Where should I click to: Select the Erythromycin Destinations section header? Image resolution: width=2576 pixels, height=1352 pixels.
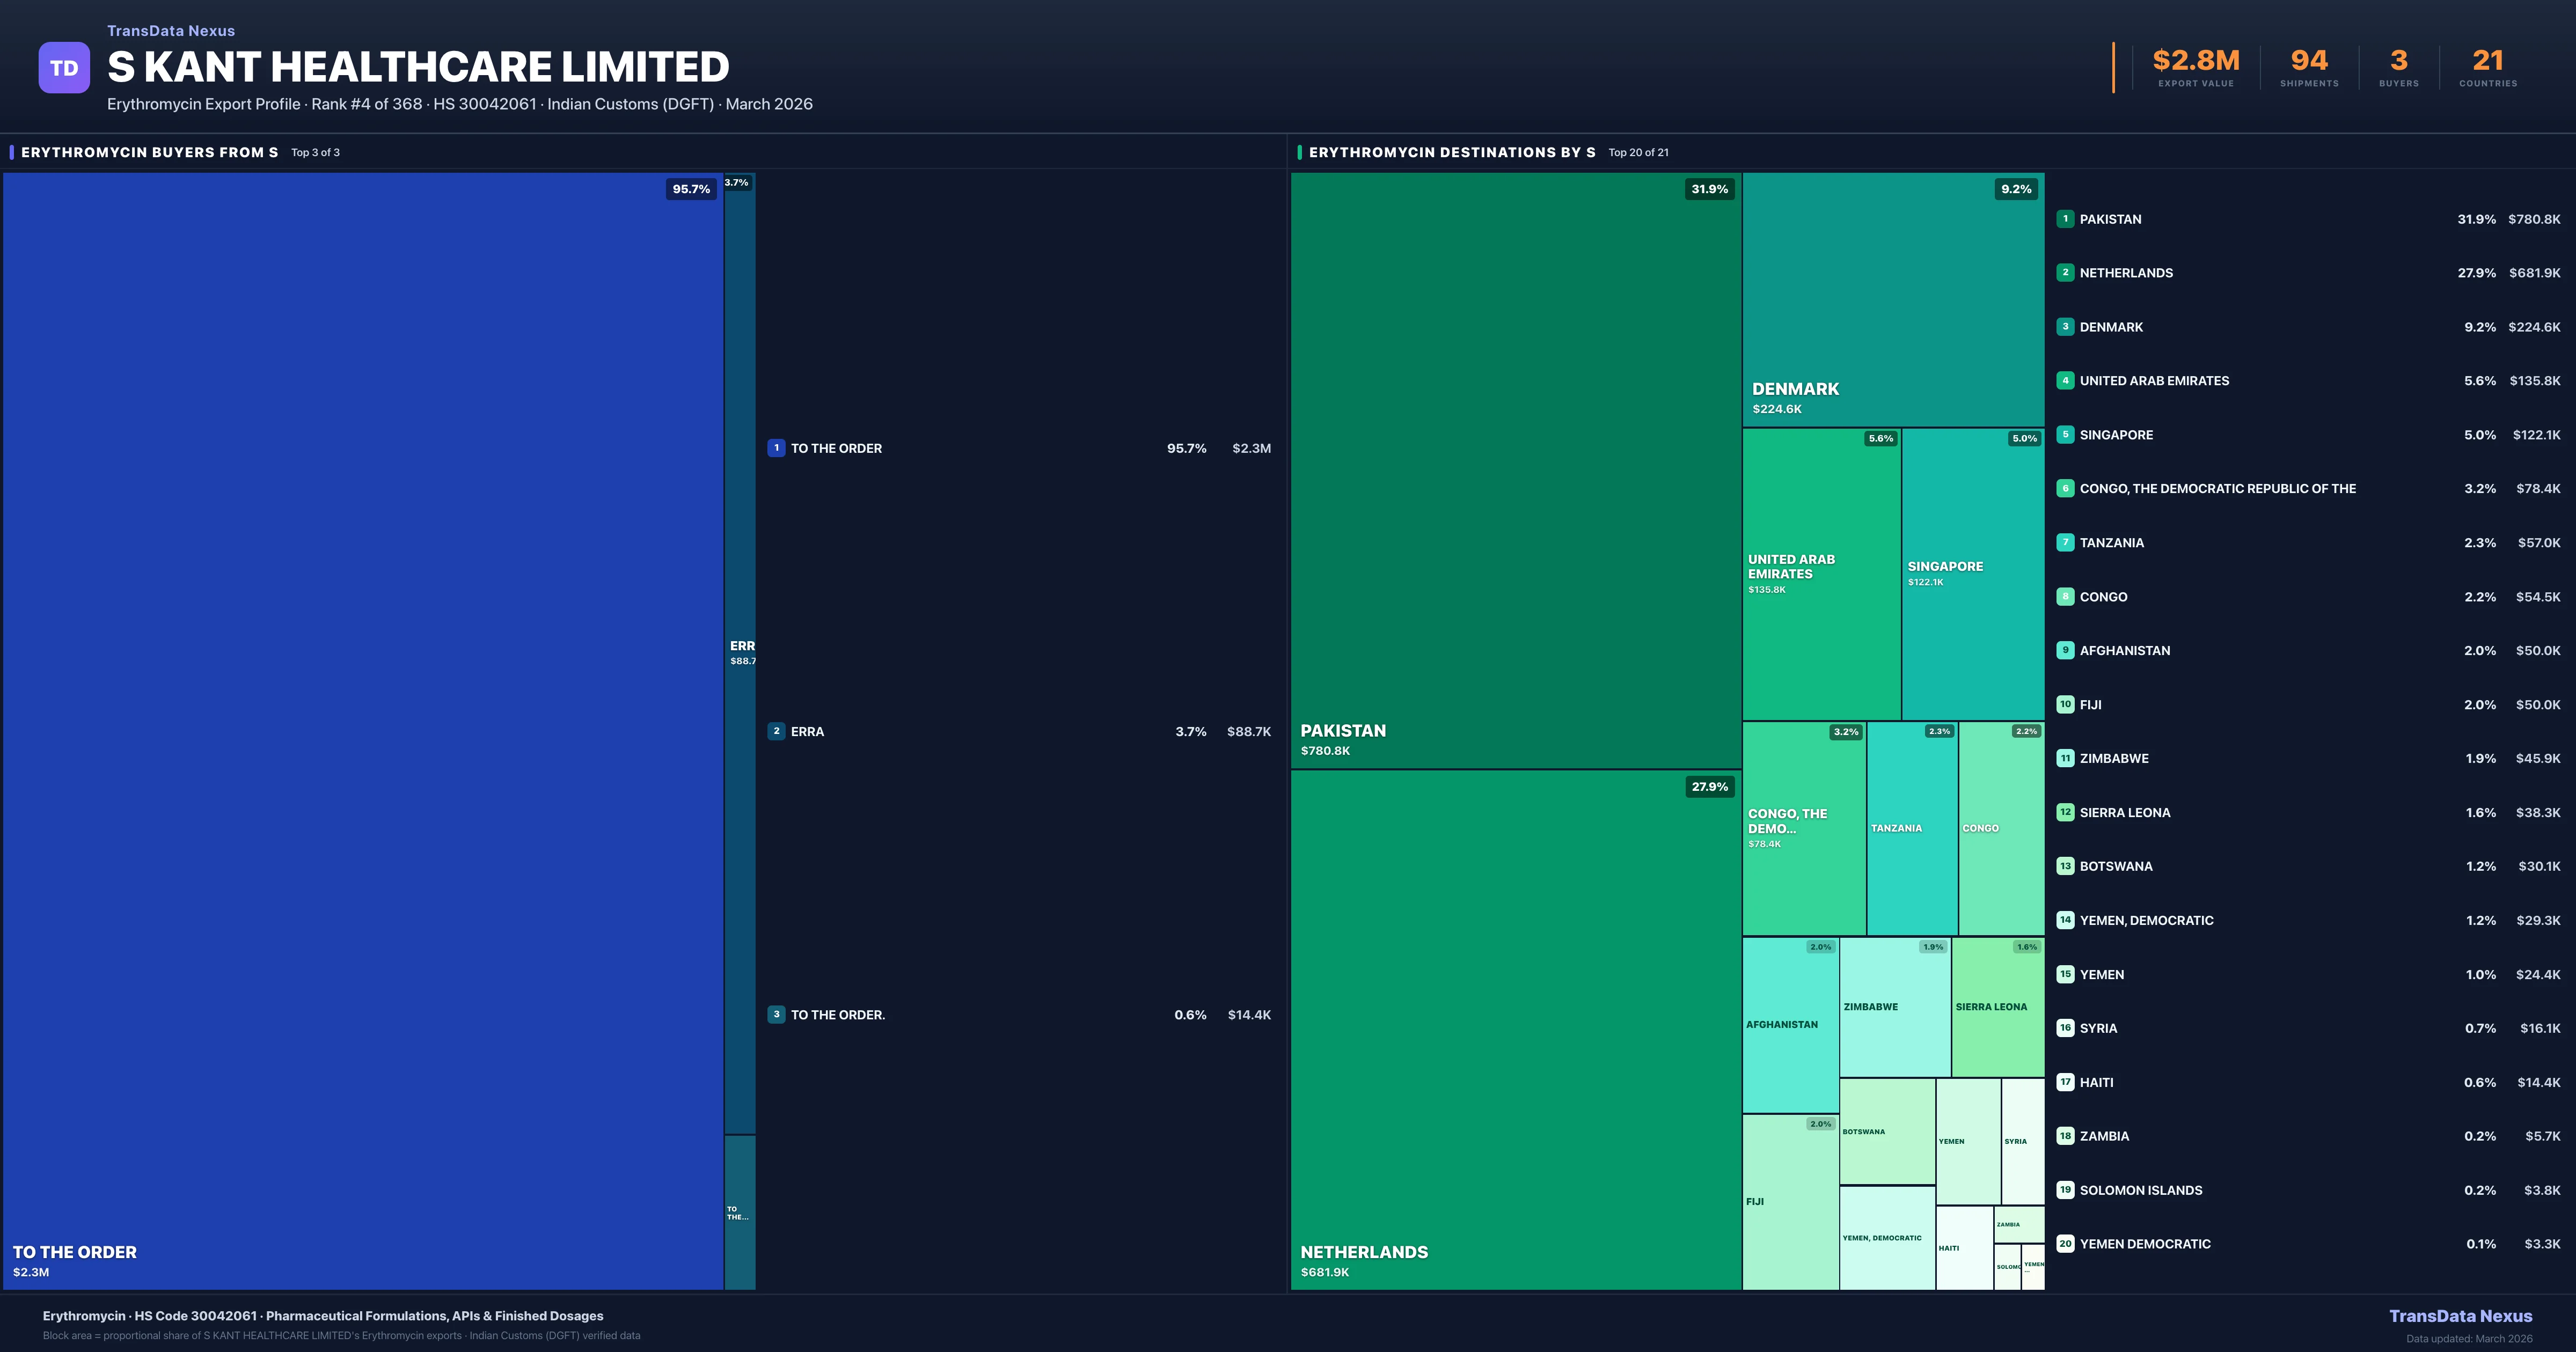pyautogui.click(x=1451, y=152)
